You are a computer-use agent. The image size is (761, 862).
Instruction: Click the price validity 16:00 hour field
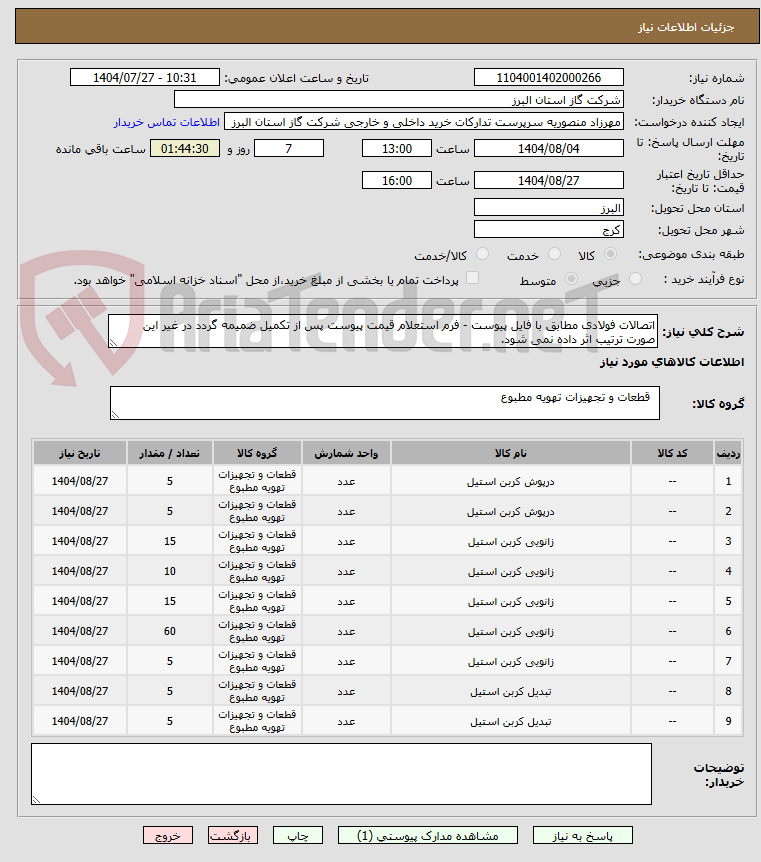396,180
